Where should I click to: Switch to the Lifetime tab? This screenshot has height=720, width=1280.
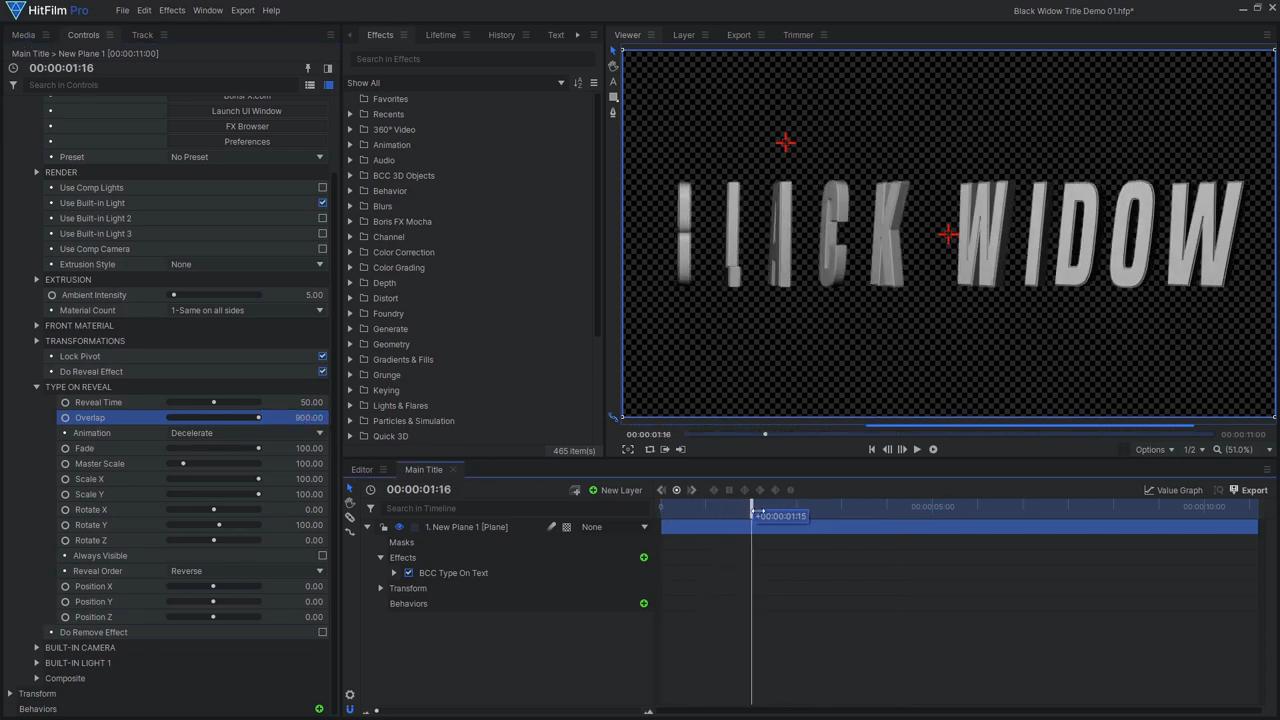(x=440, y=35)
